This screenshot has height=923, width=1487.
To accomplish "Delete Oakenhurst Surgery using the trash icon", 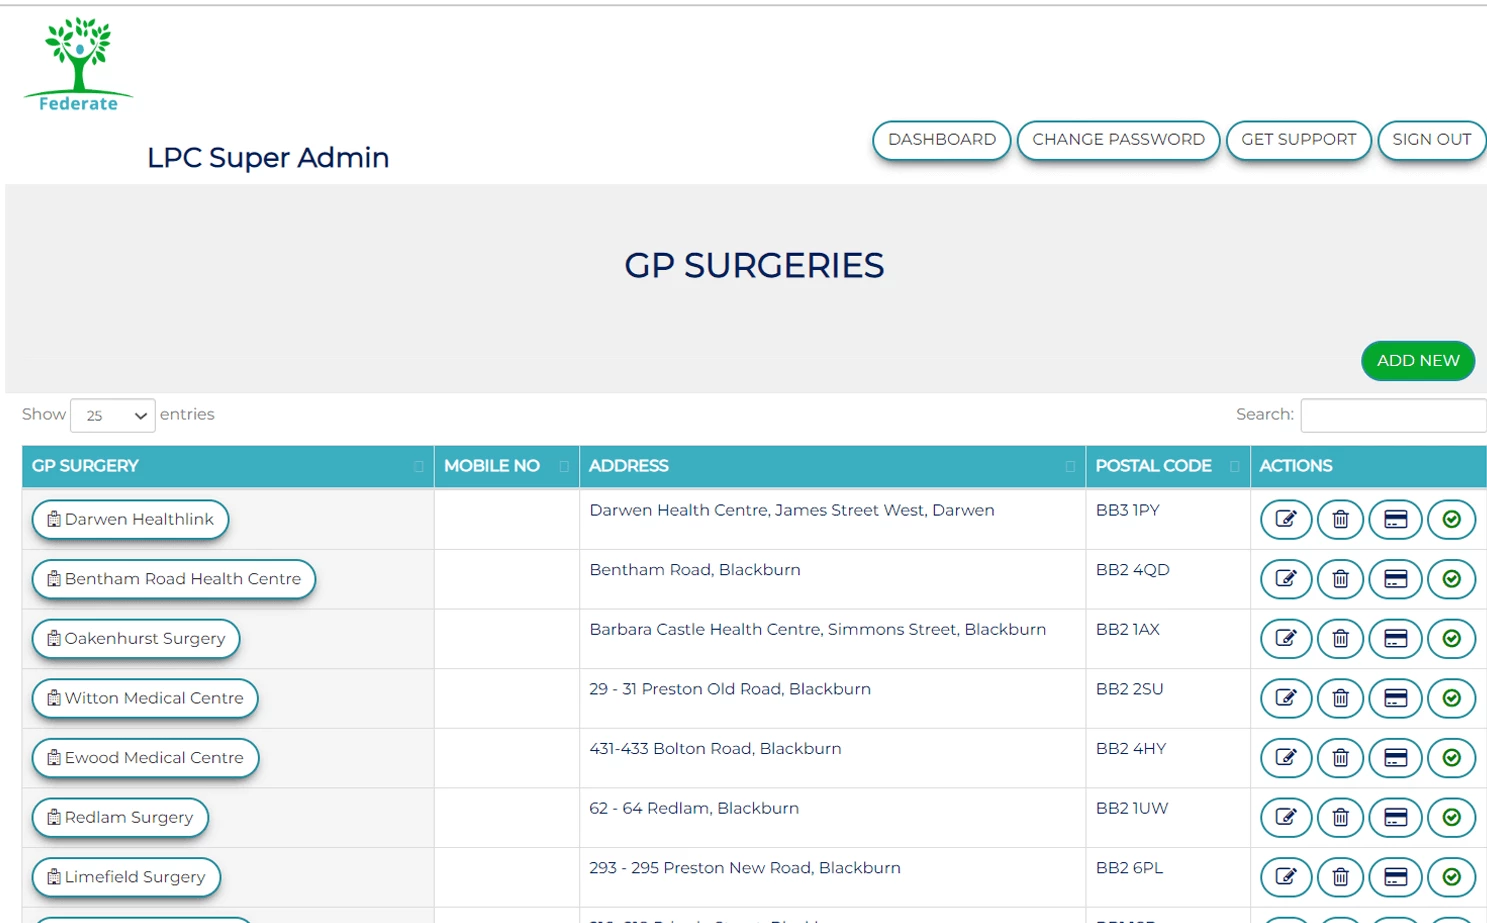I will [x=1340, y=639].
